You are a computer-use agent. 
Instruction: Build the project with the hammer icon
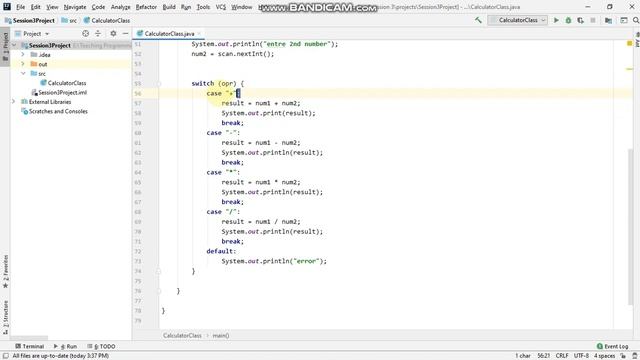coord(478,20)
